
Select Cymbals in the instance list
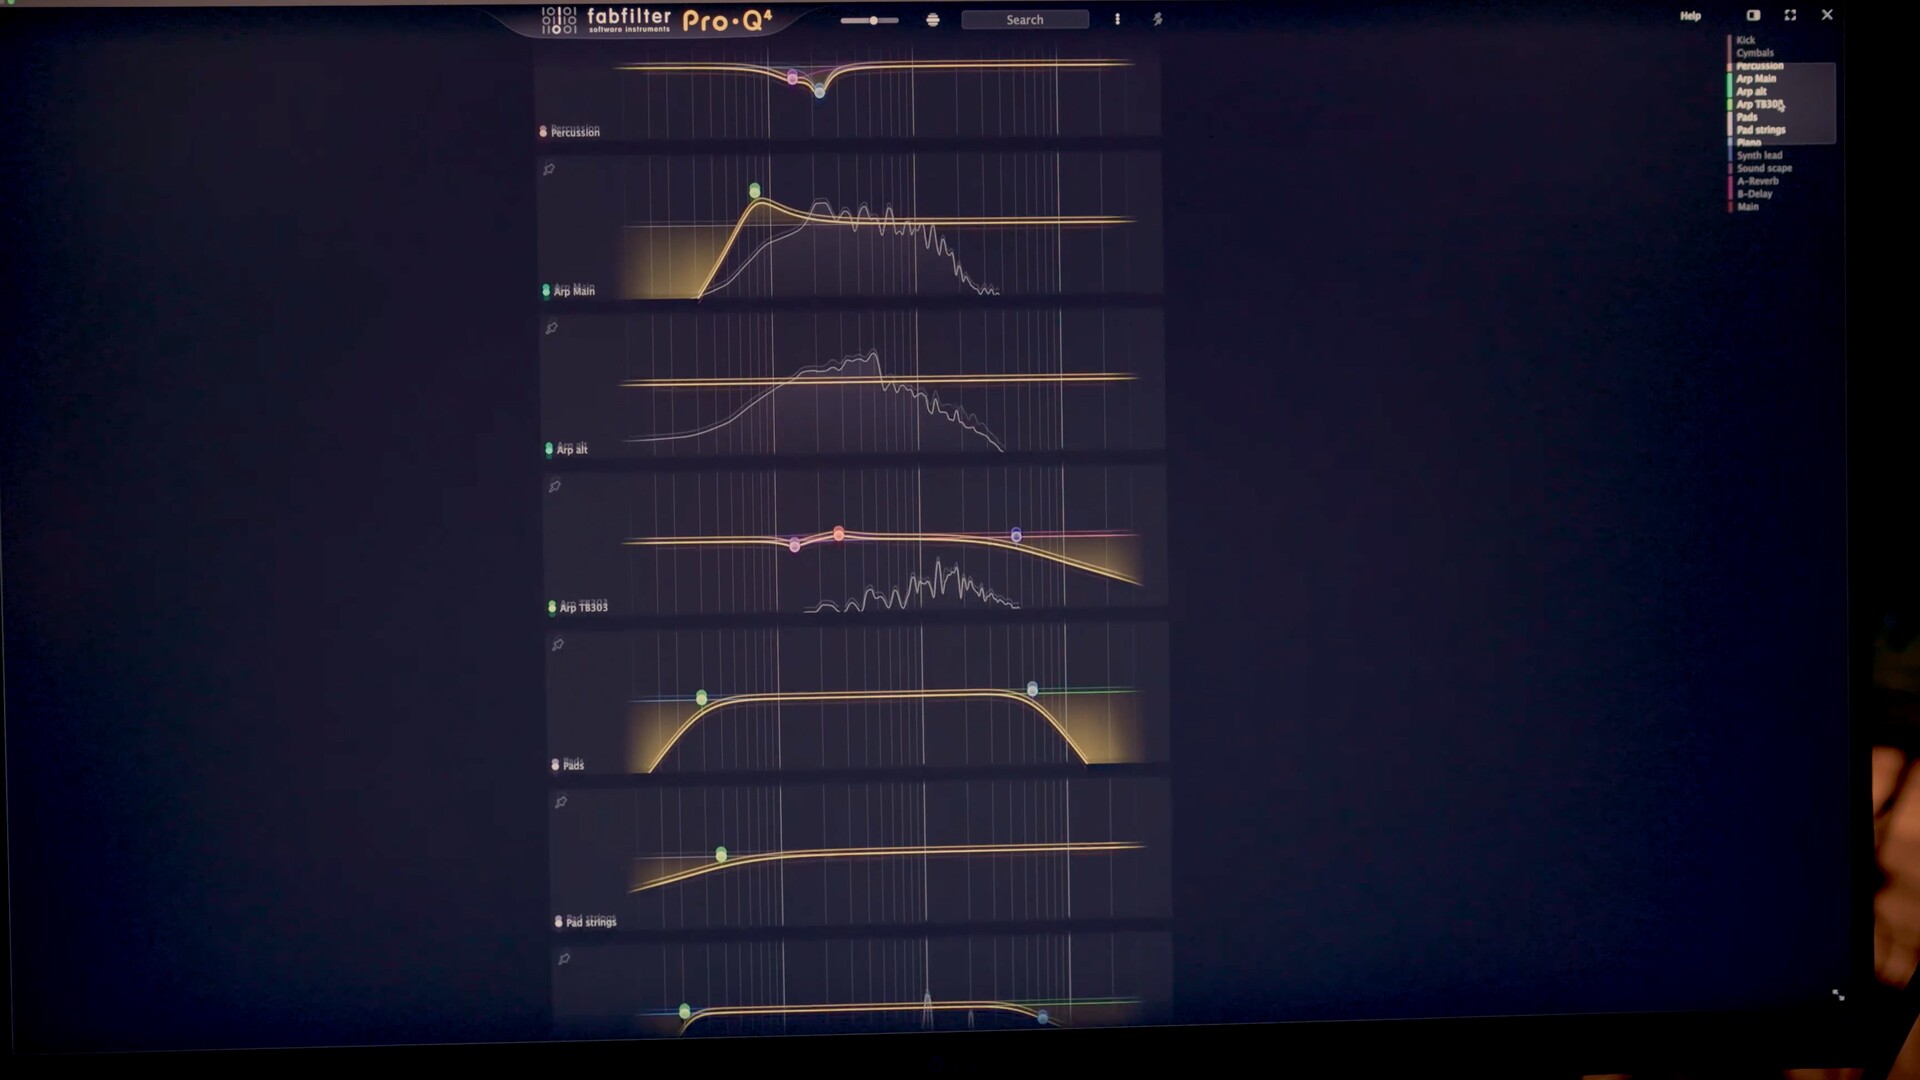pos(1755,53)
